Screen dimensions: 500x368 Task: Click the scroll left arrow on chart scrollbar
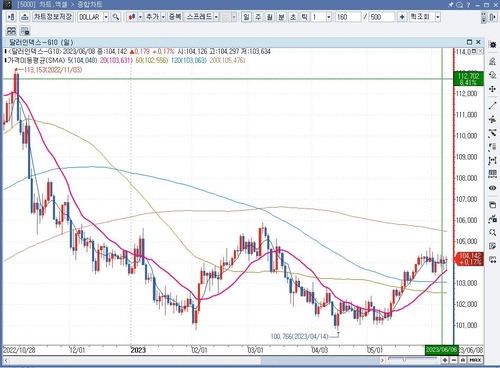coord(6,360)
